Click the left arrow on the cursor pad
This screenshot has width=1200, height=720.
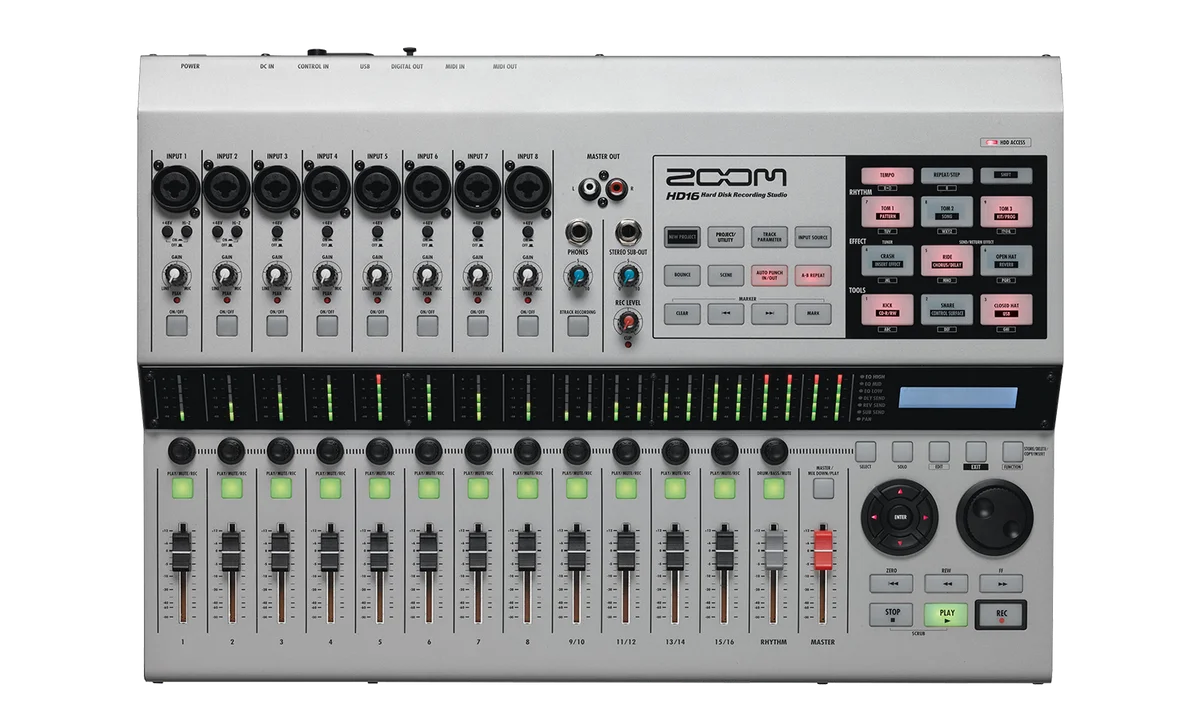[874, 517]
